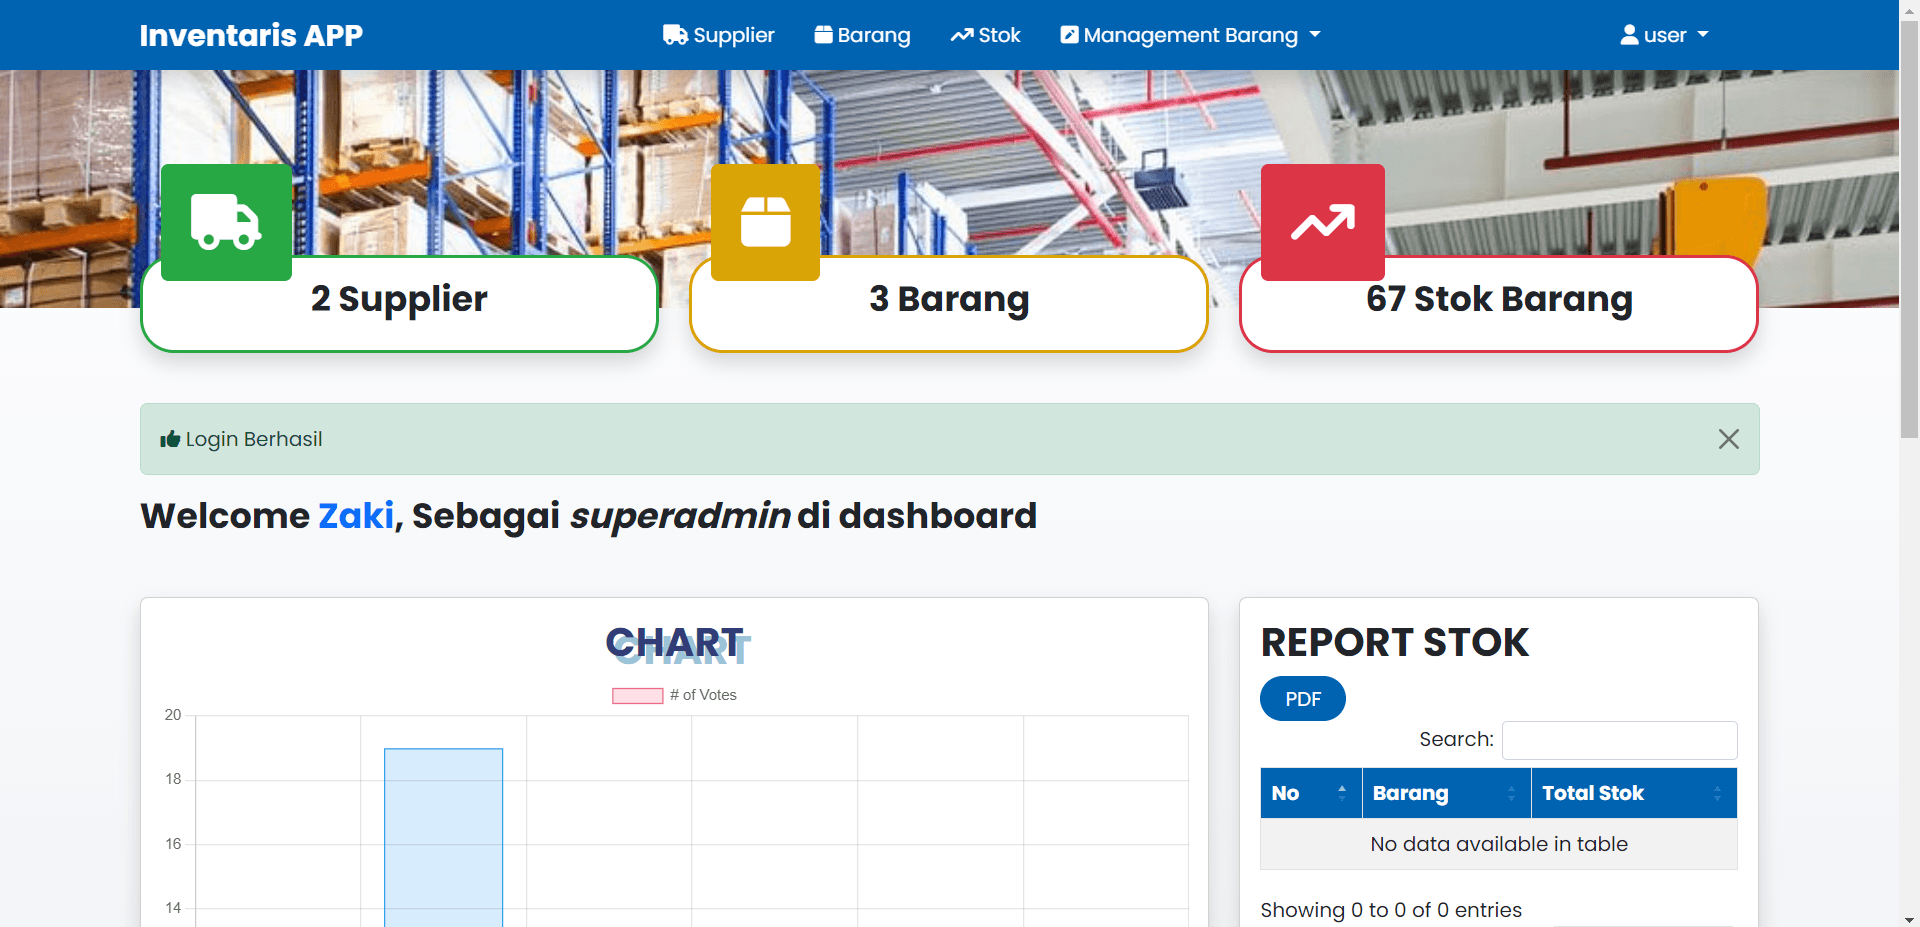This screenshot has height=927, width=1920.
Task: Click the Management Barang navbar icon
Action: click(x=1069, y=35)
